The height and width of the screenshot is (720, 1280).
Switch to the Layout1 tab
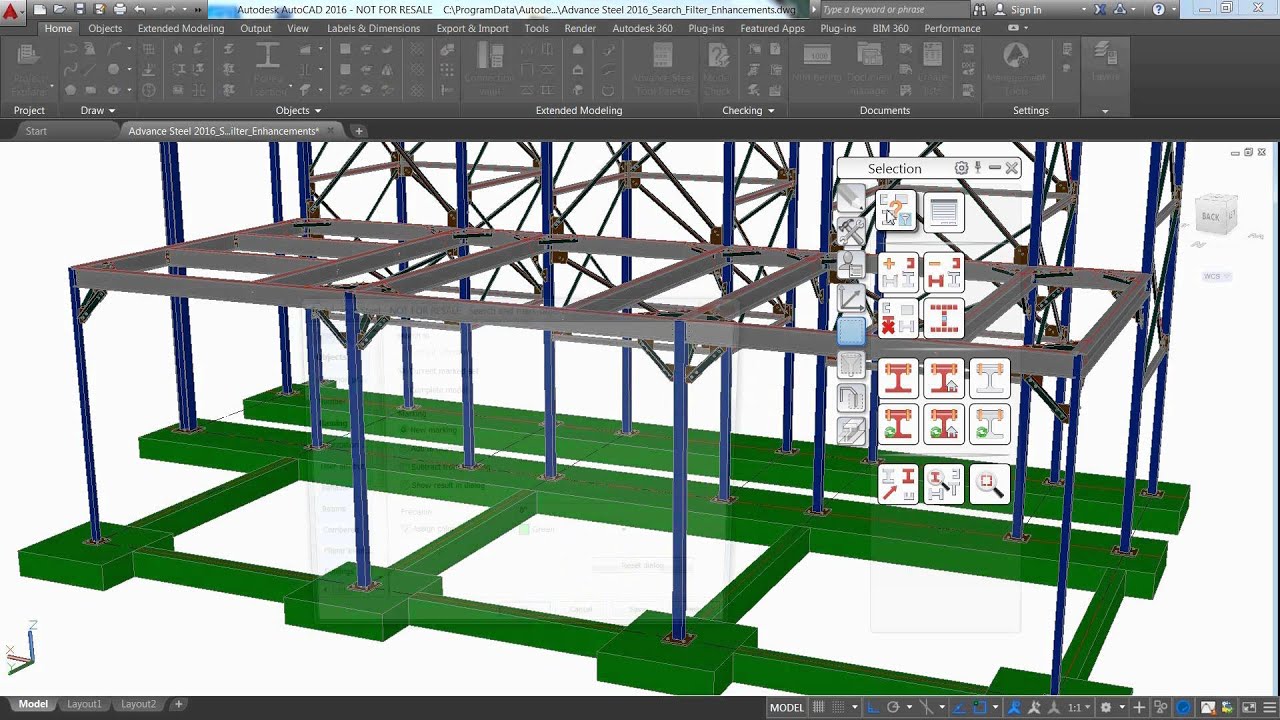point(84,704)
